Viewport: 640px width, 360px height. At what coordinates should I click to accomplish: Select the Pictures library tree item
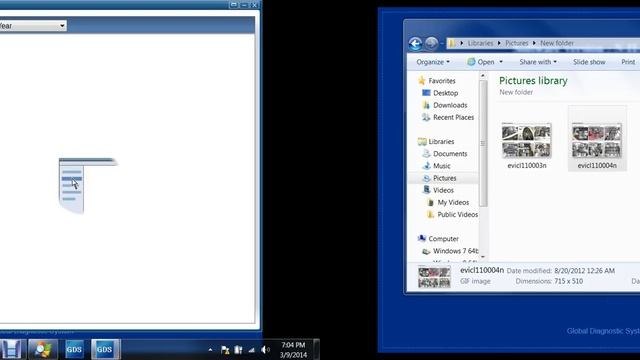click(x=444, y=178)
